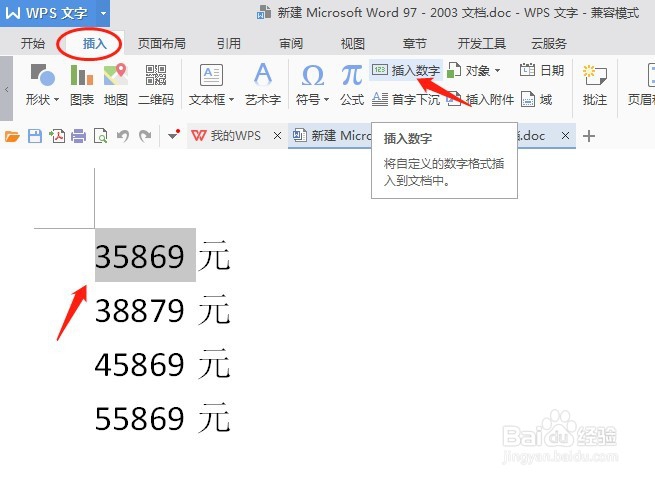The height and width of the screenshot is (480, 655).
Task: Open the Shapes (形状) tool
Action: (x=43, y=84)
